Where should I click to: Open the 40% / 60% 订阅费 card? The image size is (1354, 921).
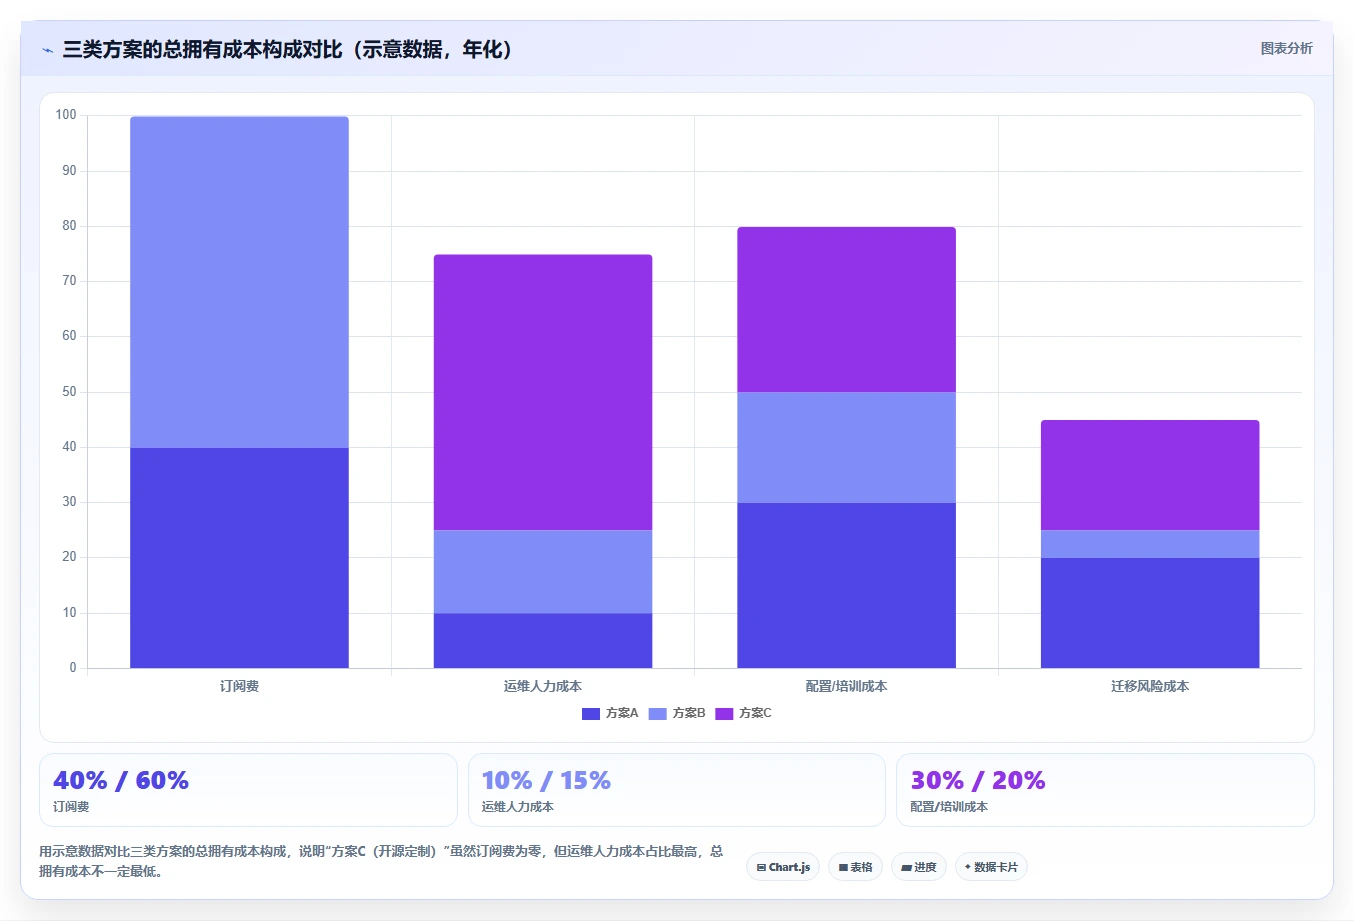248,790
